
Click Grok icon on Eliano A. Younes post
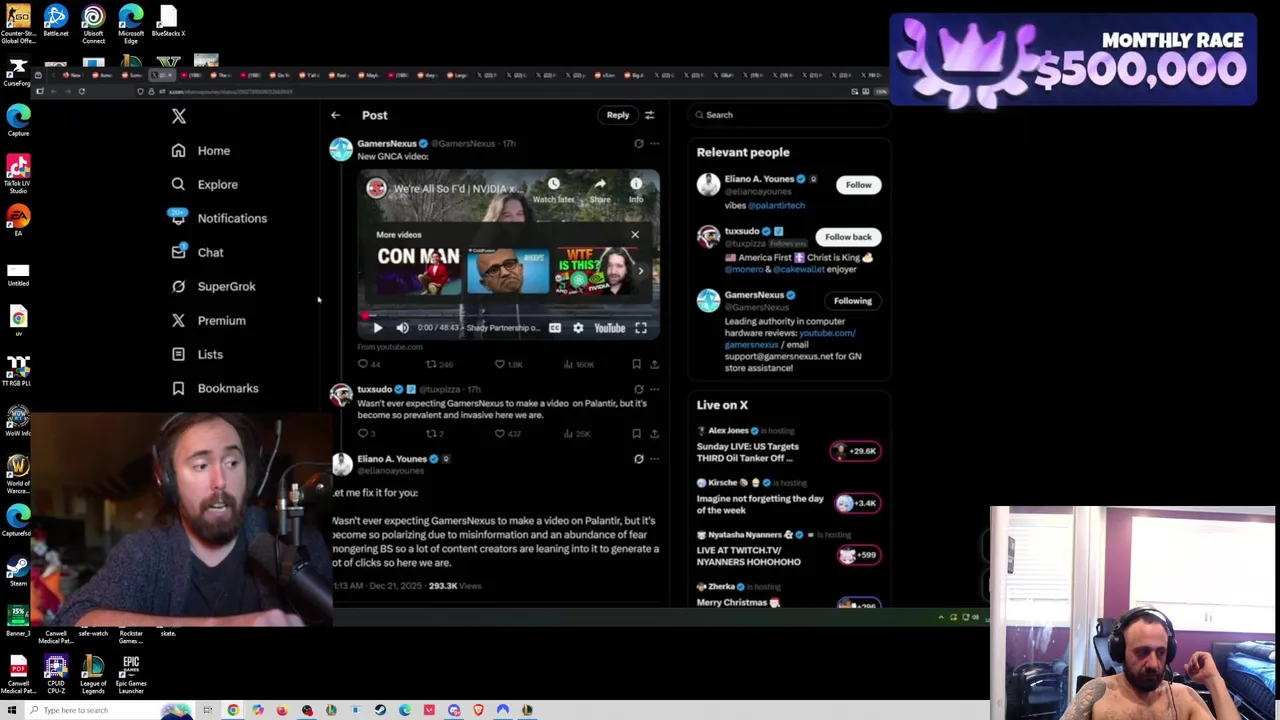639,459
